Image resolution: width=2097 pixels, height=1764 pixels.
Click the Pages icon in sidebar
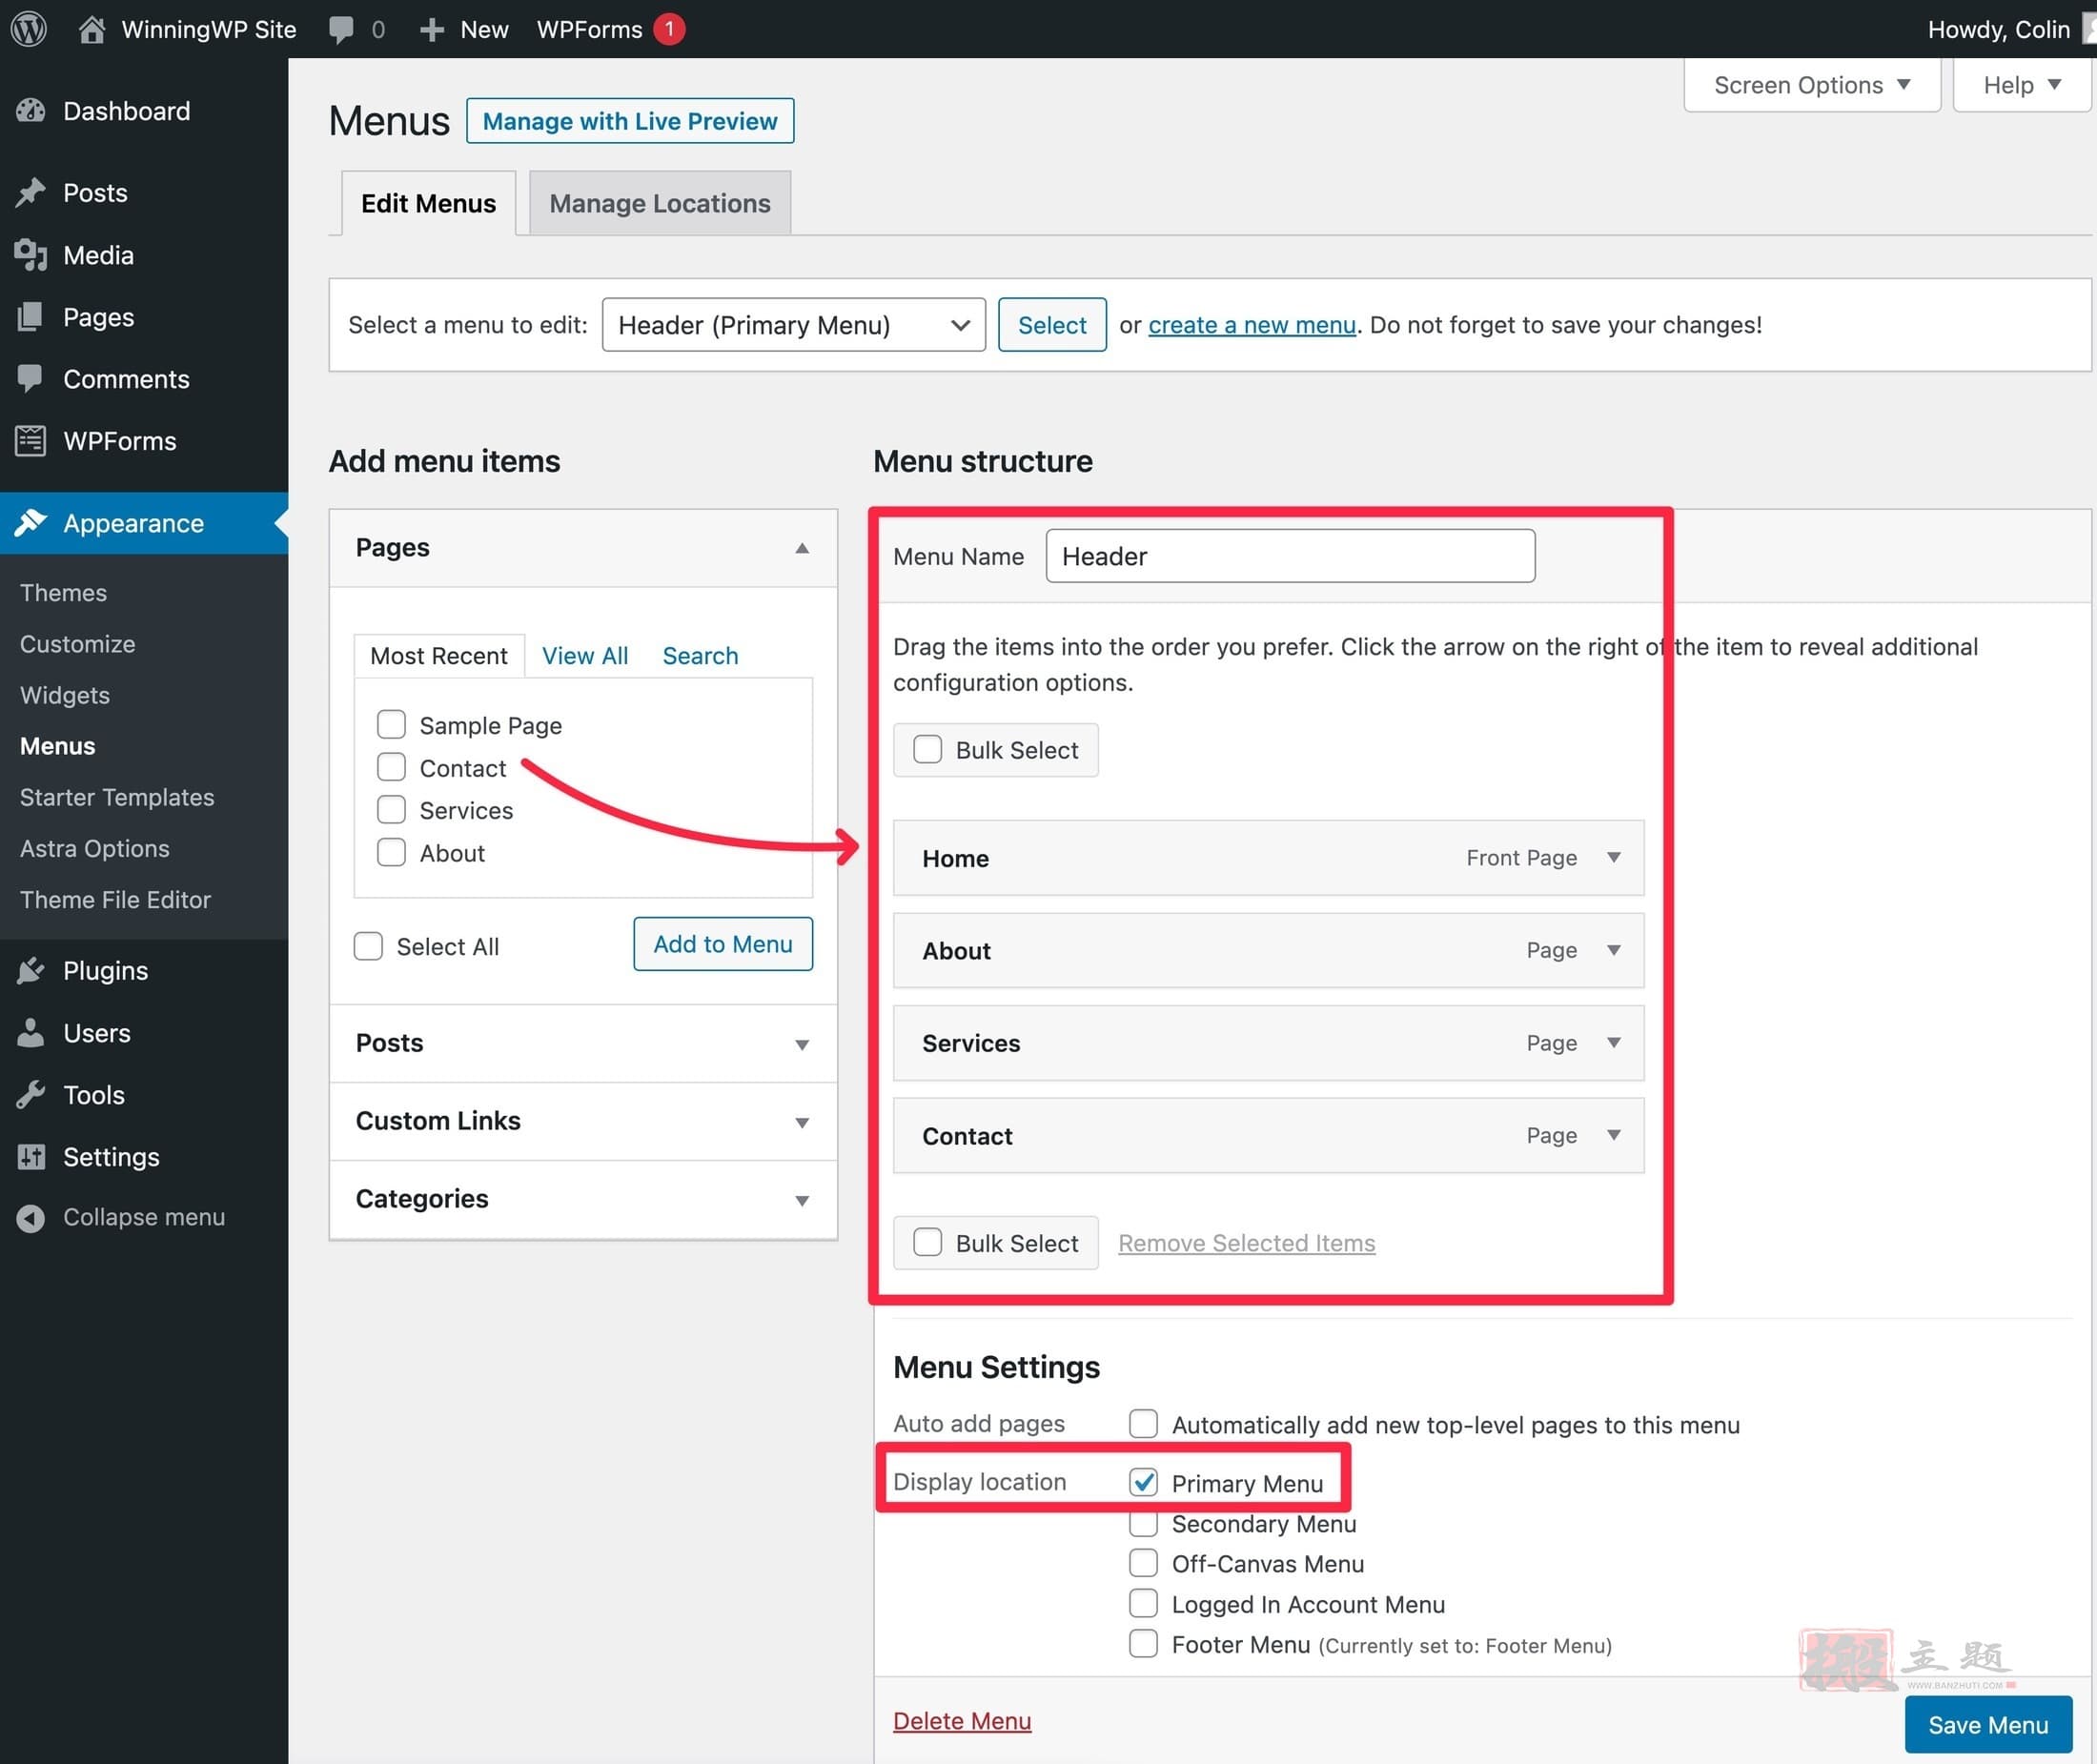click(x=31, y=317)
